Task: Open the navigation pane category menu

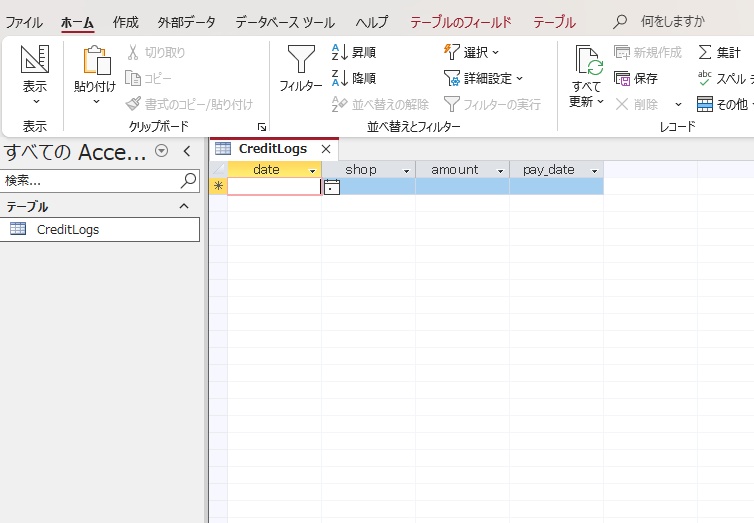Action: tap(162, 151)
